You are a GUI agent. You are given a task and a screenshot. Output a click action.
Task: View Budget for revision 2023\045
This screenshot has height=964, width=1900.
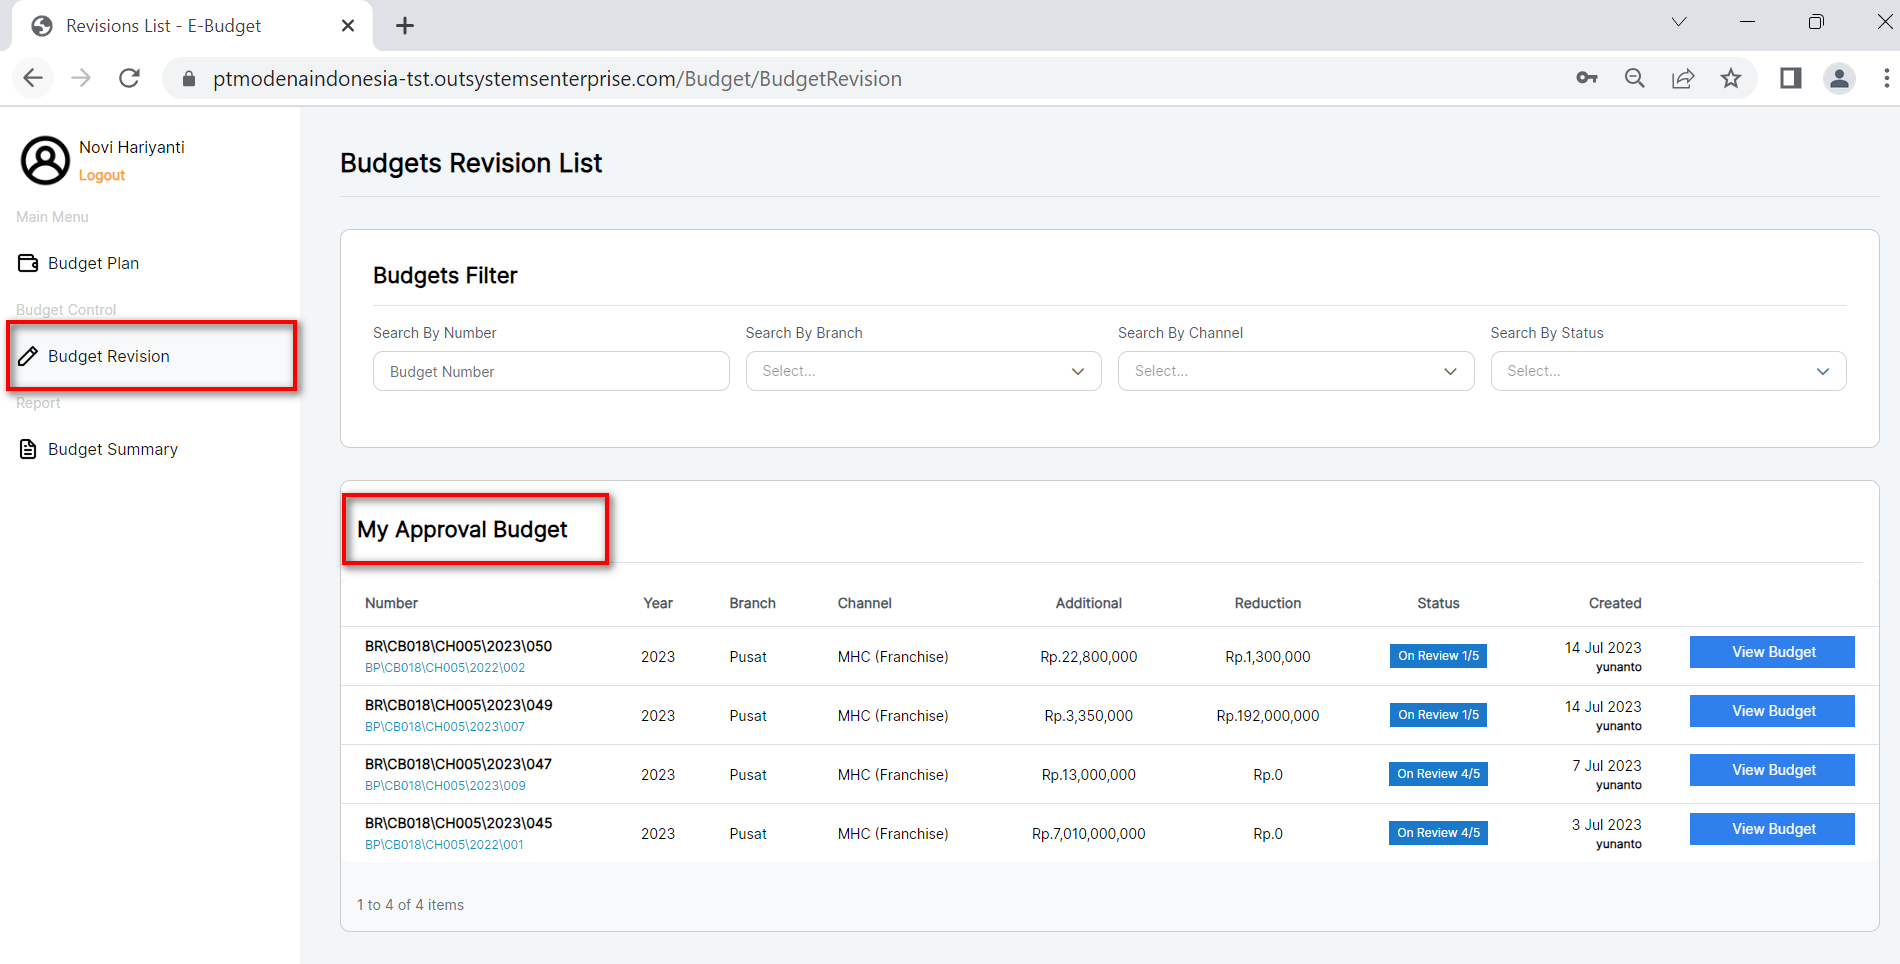tap(1772, 829)
